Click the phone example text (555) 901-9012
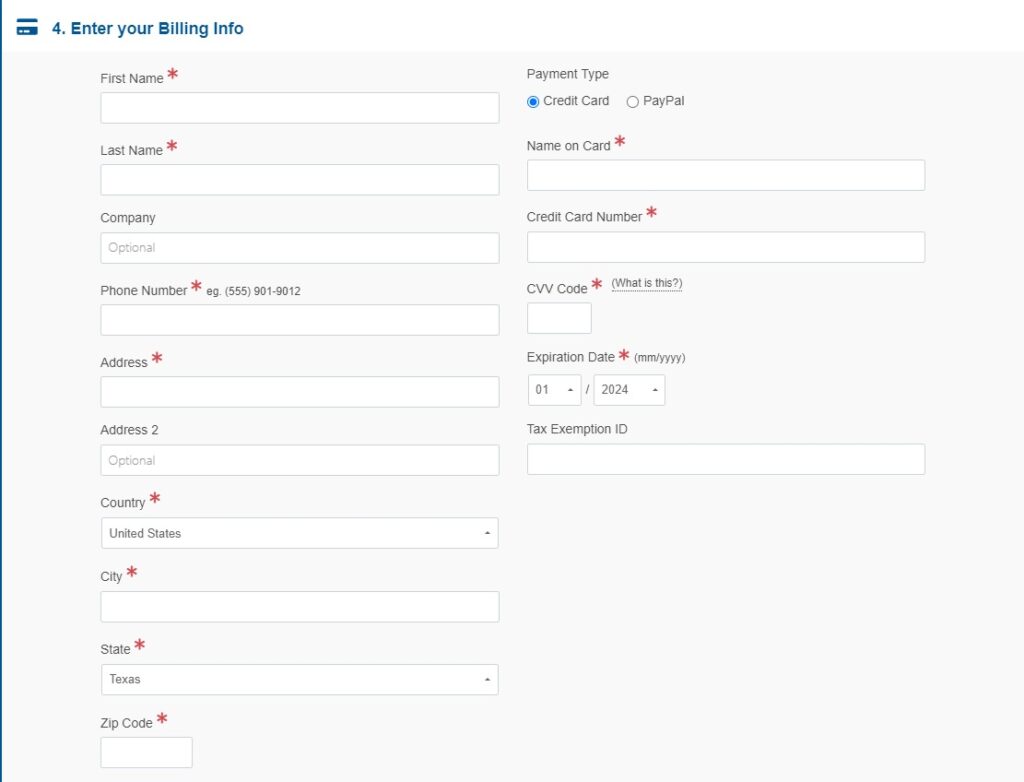The image size is (1024, 782). [263, 291]
